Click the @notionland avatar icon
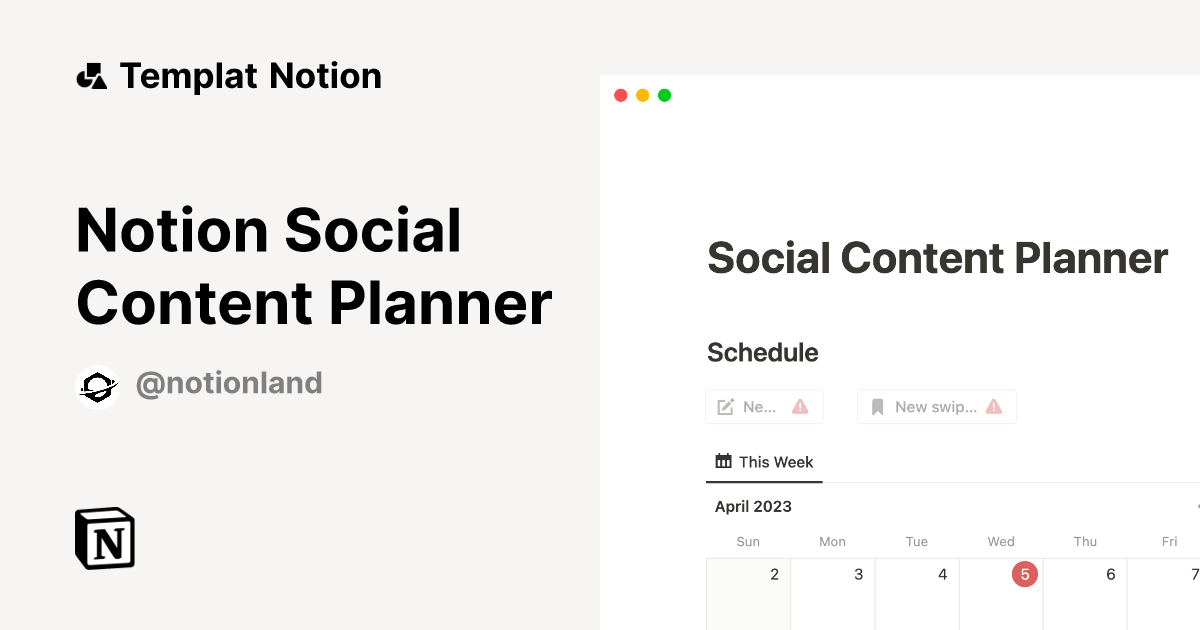1200x630 pixels. [x=98, y=384]
